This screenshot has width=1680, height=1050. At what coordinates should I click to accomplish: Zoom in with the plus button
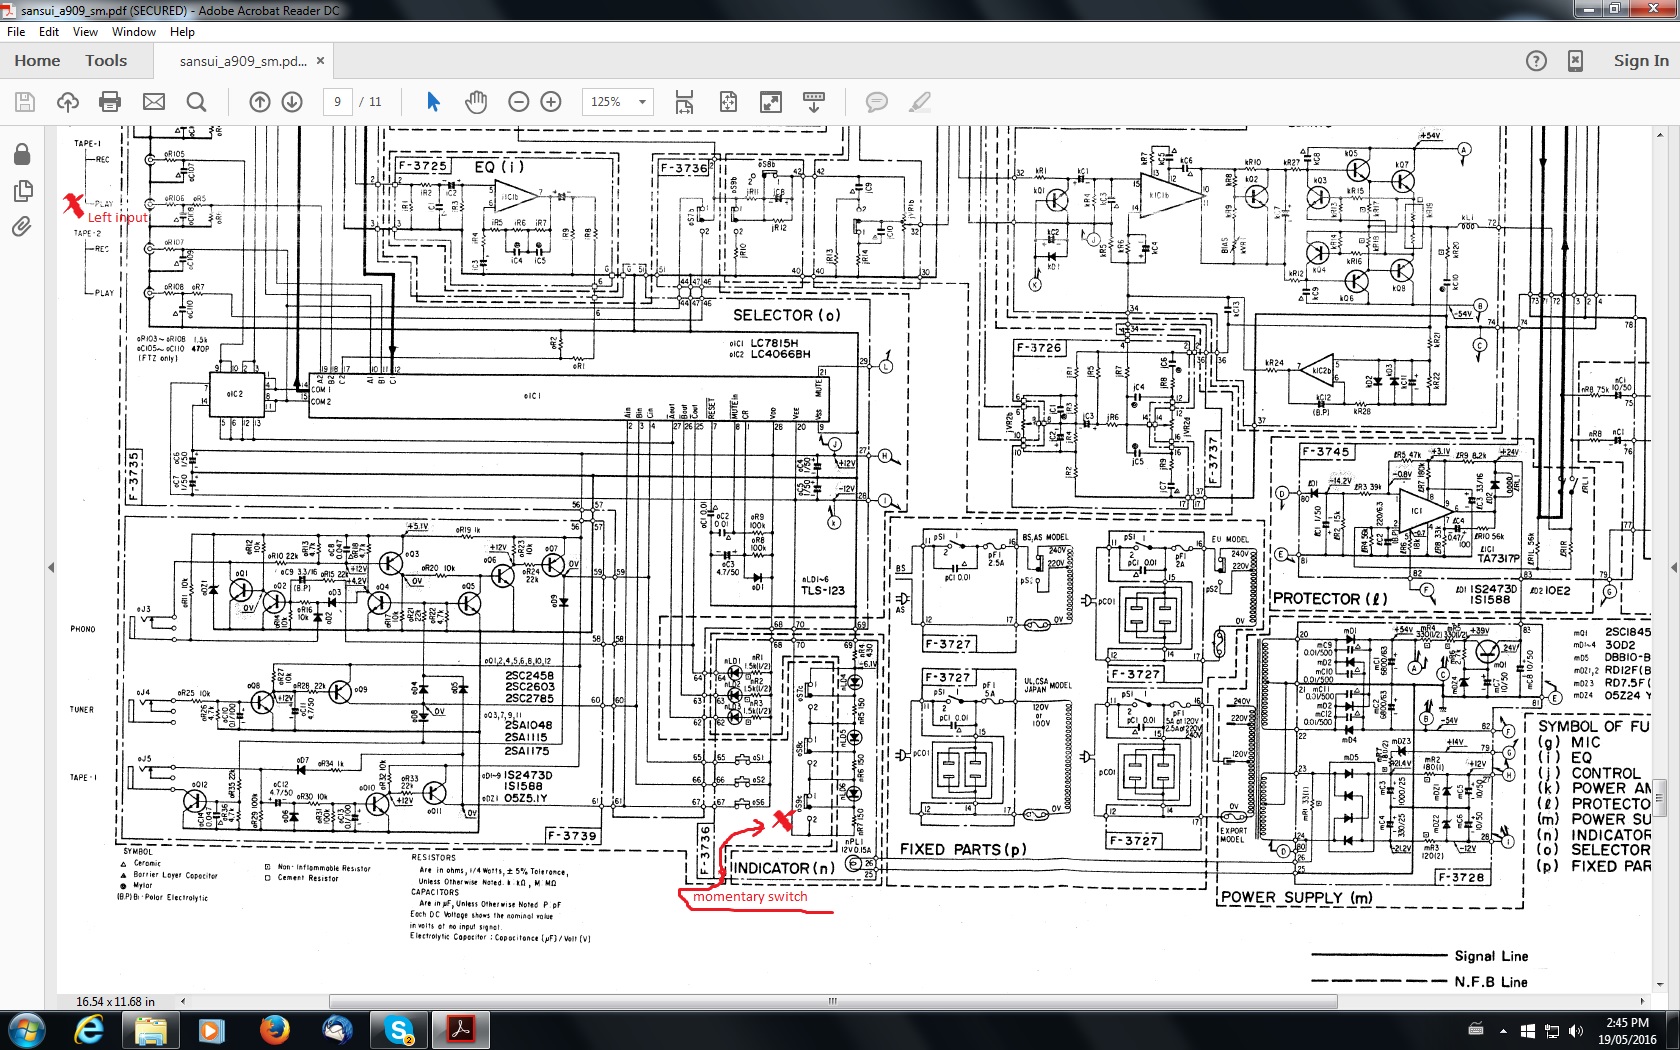pyautogui.click(x=551, y=102)
